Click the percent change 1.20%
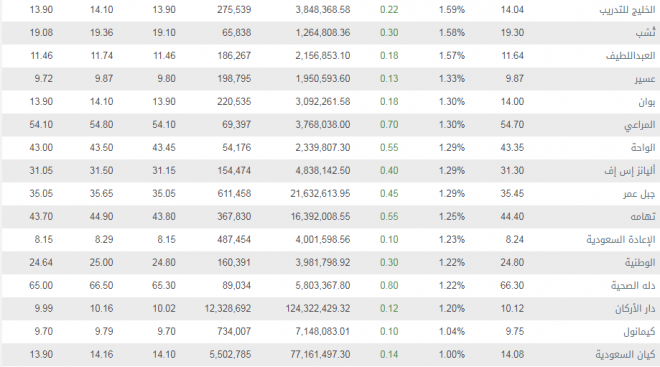 coord(452,308)
